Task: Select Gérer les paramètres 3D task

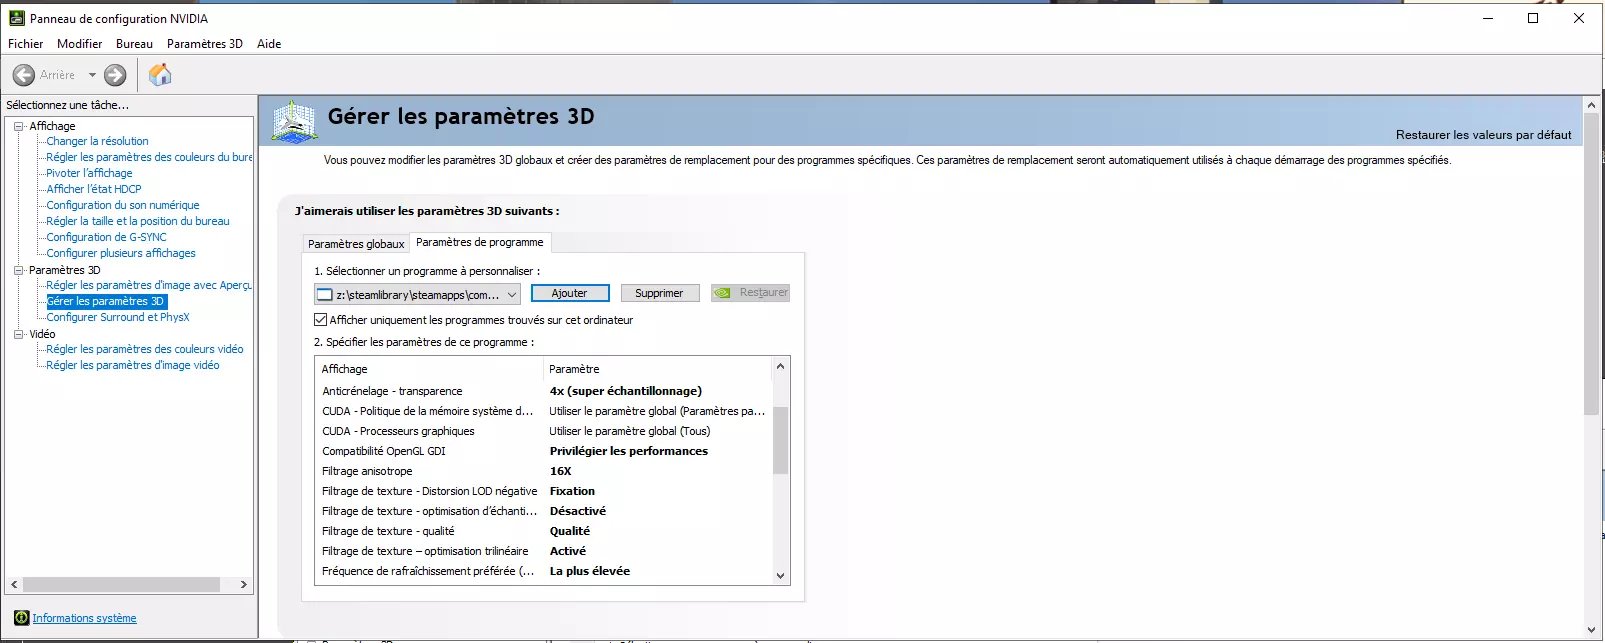Action: pyautogui.click(x=106, y=301)
